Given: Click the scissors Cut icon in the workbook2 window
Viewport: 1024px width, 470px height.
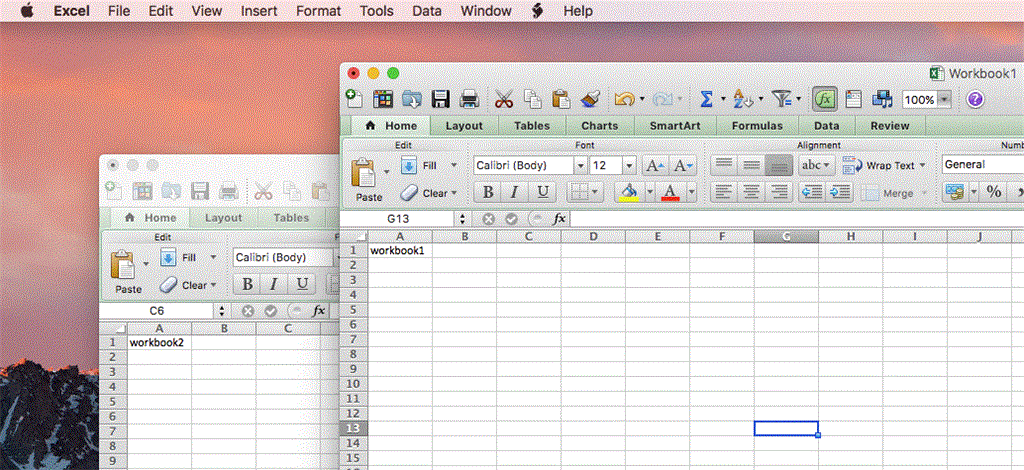Looking at the screenshot, I should point(263,191).
